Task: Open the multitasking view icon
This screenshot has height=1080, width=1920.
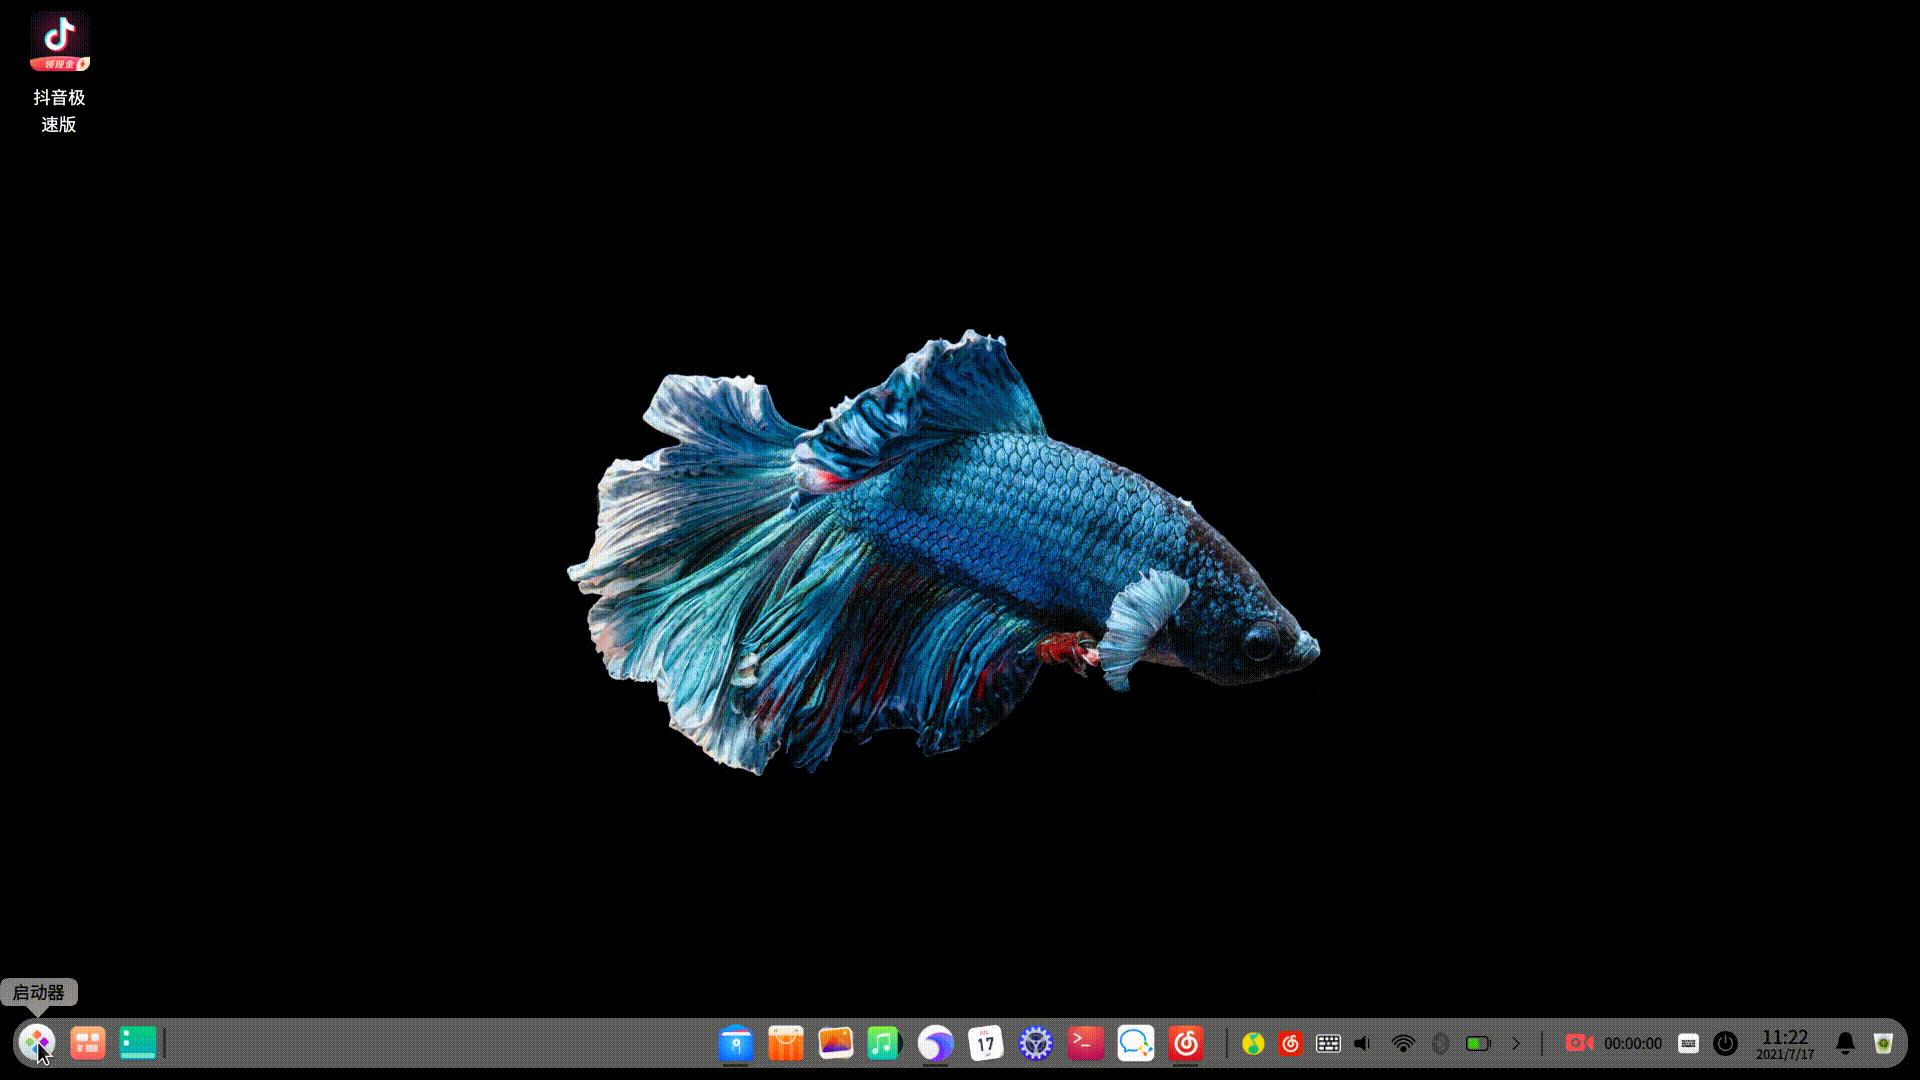Action: [x=88, y=1043]
